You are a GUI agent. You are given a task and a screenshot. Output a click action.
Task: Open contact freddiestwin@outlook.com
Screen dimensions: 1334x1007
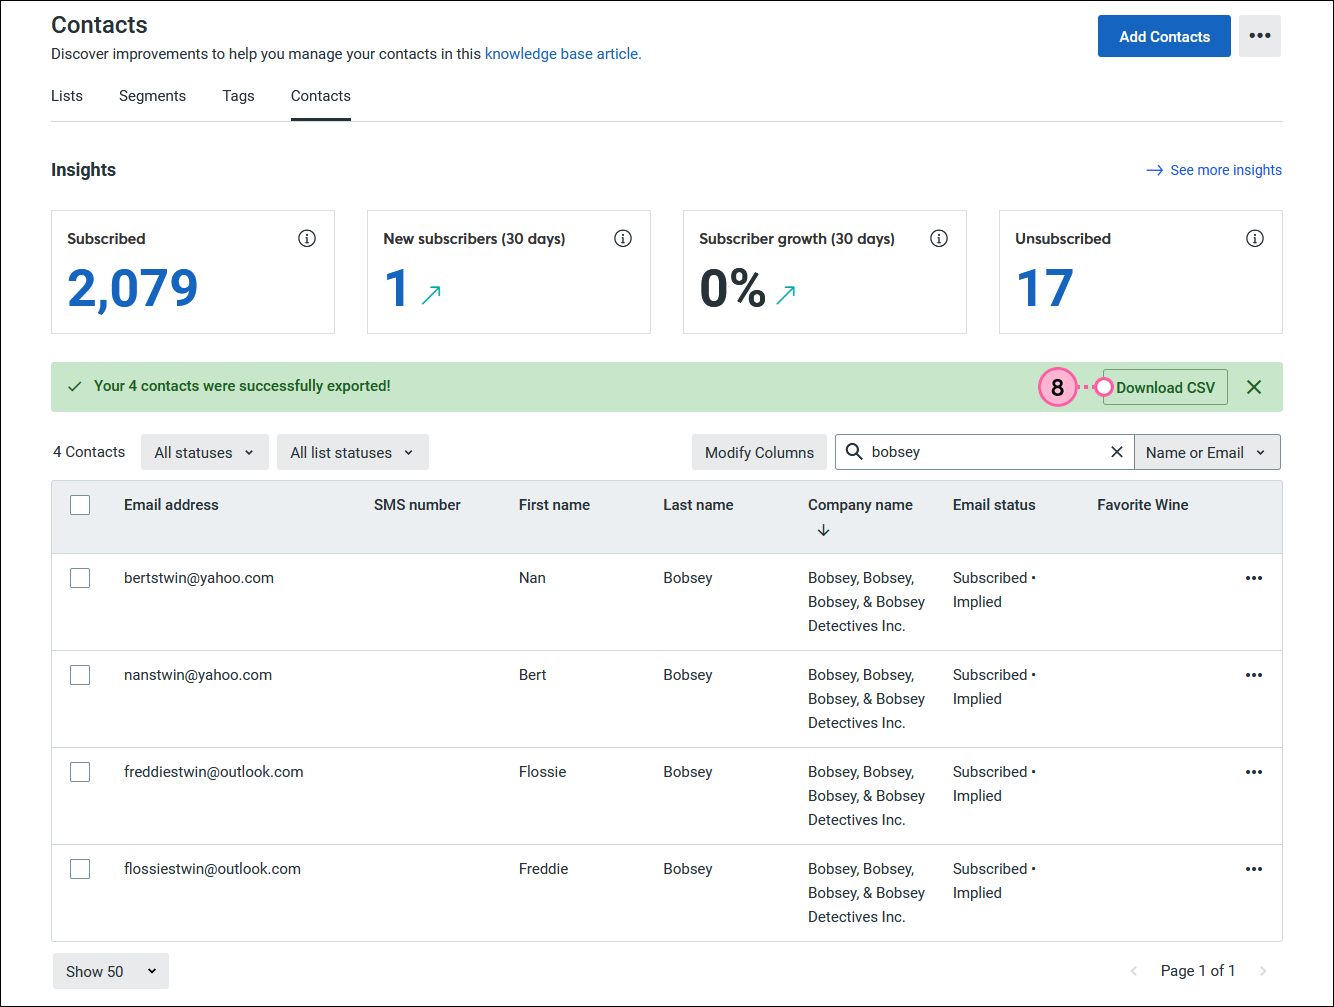(x=214, y=772)
